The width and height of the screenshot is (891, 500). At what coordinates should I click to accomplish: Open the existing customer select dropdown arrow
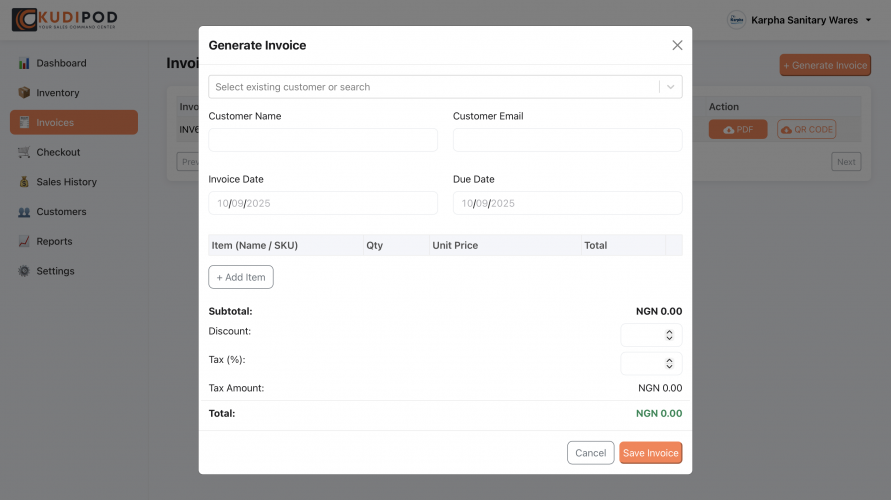point(671,87)
